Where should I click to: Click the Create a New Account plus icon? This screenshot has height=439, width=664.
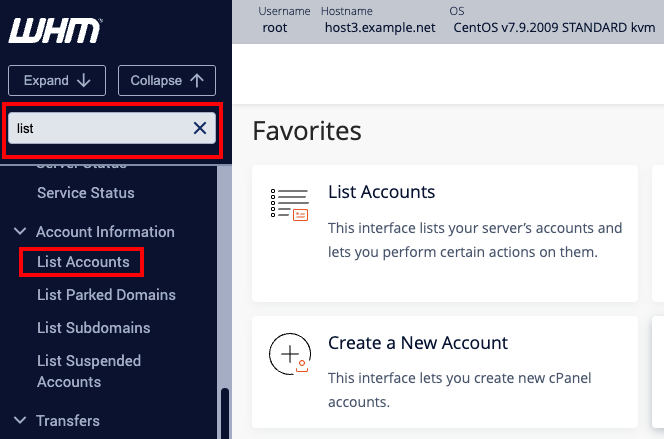pos(289,355)
